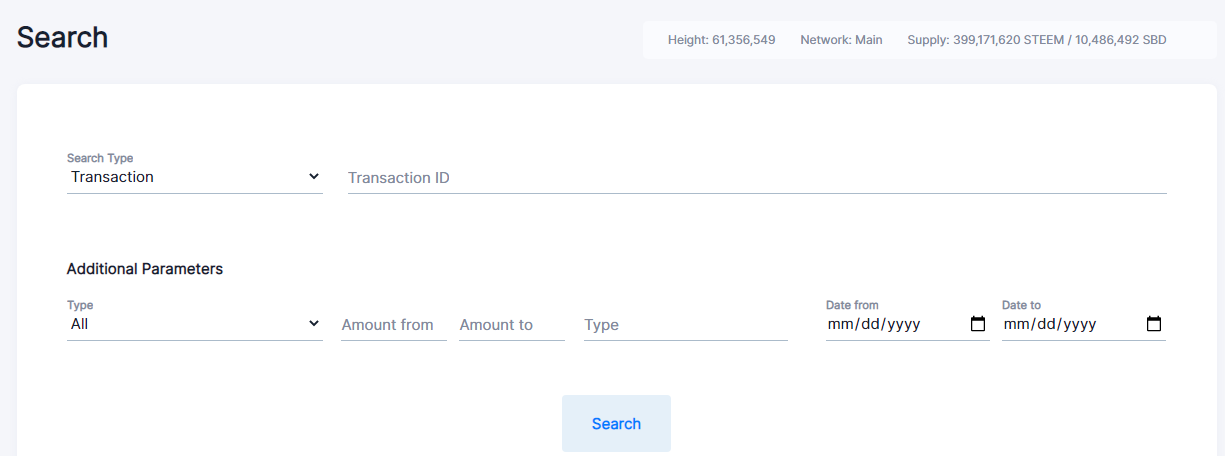The height and width of the screenshot is (456, 1225).
Task: Open the Date from calendar picker icon
Action: point(978,324)
